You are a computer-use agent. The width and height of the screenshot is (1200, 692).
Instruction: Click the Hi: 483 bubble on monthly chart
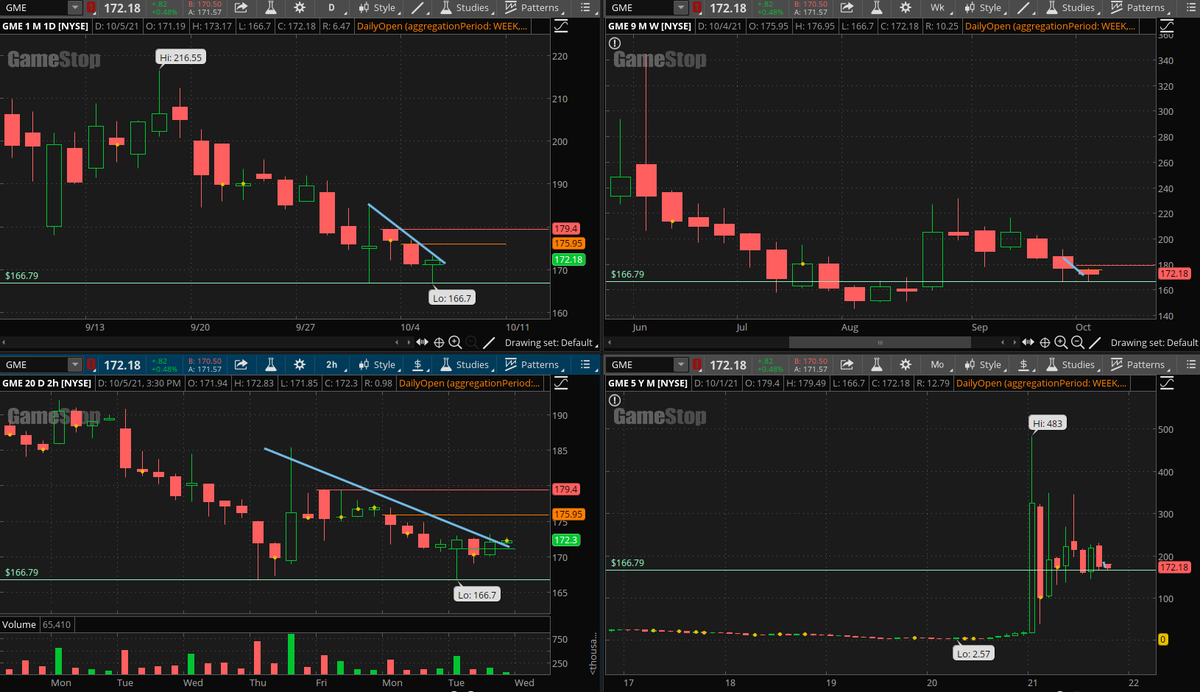coord(1050,423)
